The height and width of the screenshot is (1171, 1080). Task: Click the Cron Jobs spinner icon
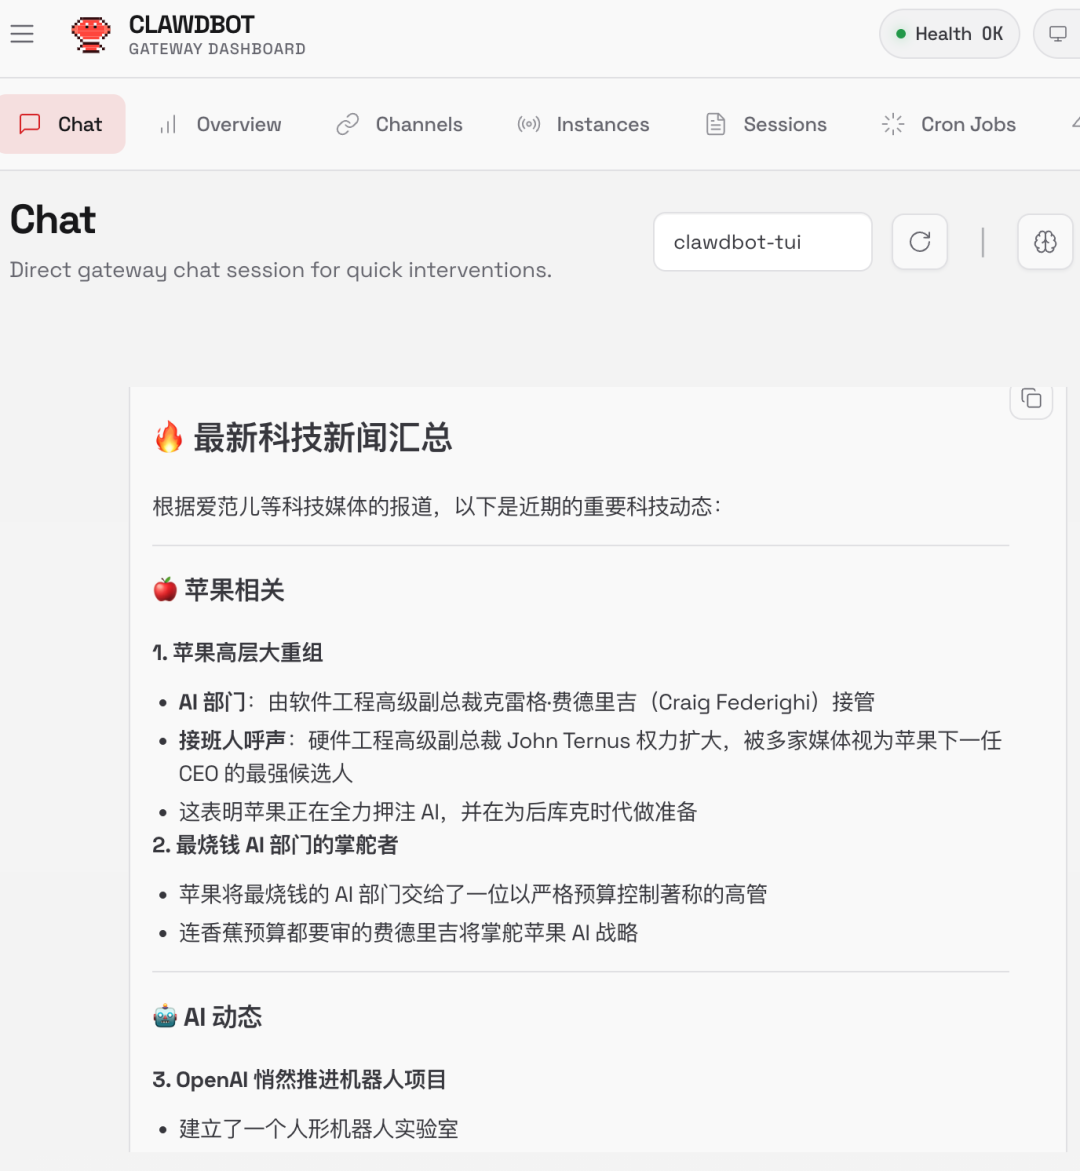891,123
